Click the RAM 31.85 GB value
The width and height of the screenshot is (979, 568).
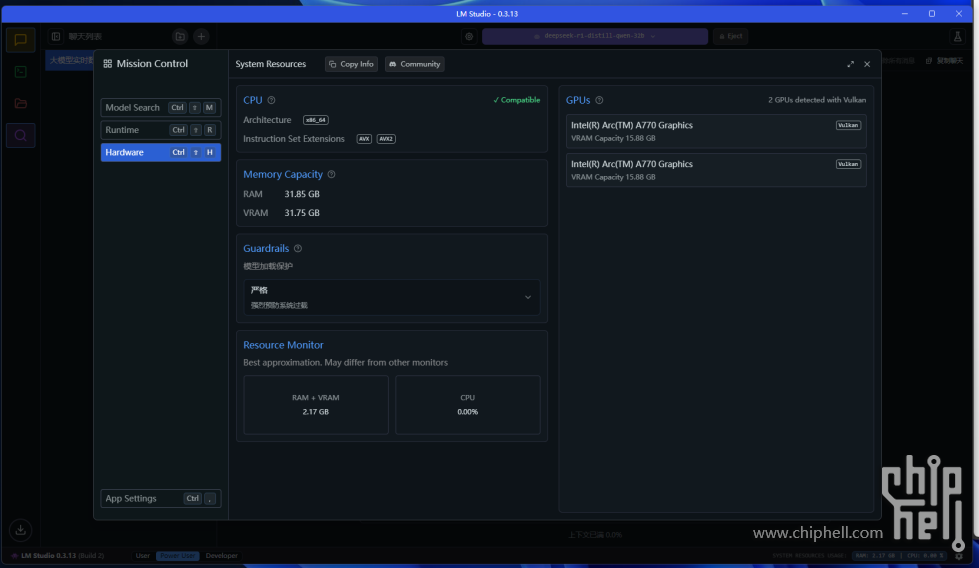click(x=302, y=194)
